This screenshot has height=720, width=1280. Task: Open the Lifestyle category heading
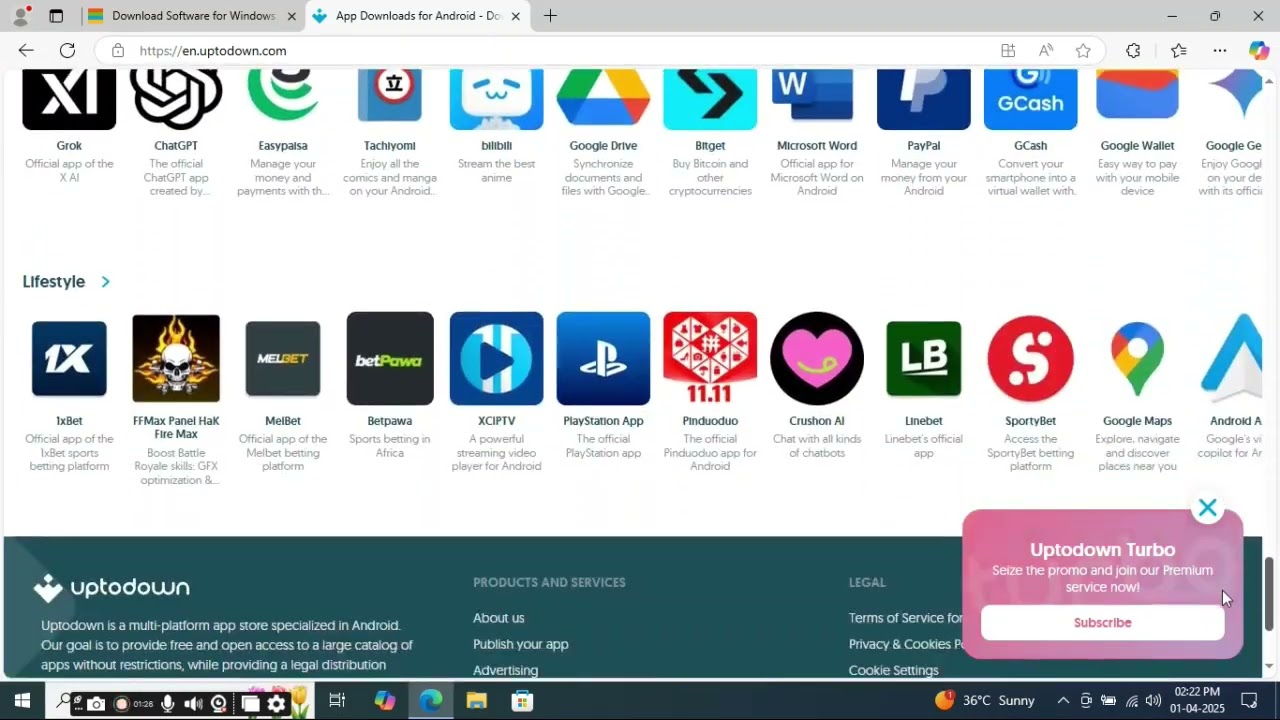point(54,282)
